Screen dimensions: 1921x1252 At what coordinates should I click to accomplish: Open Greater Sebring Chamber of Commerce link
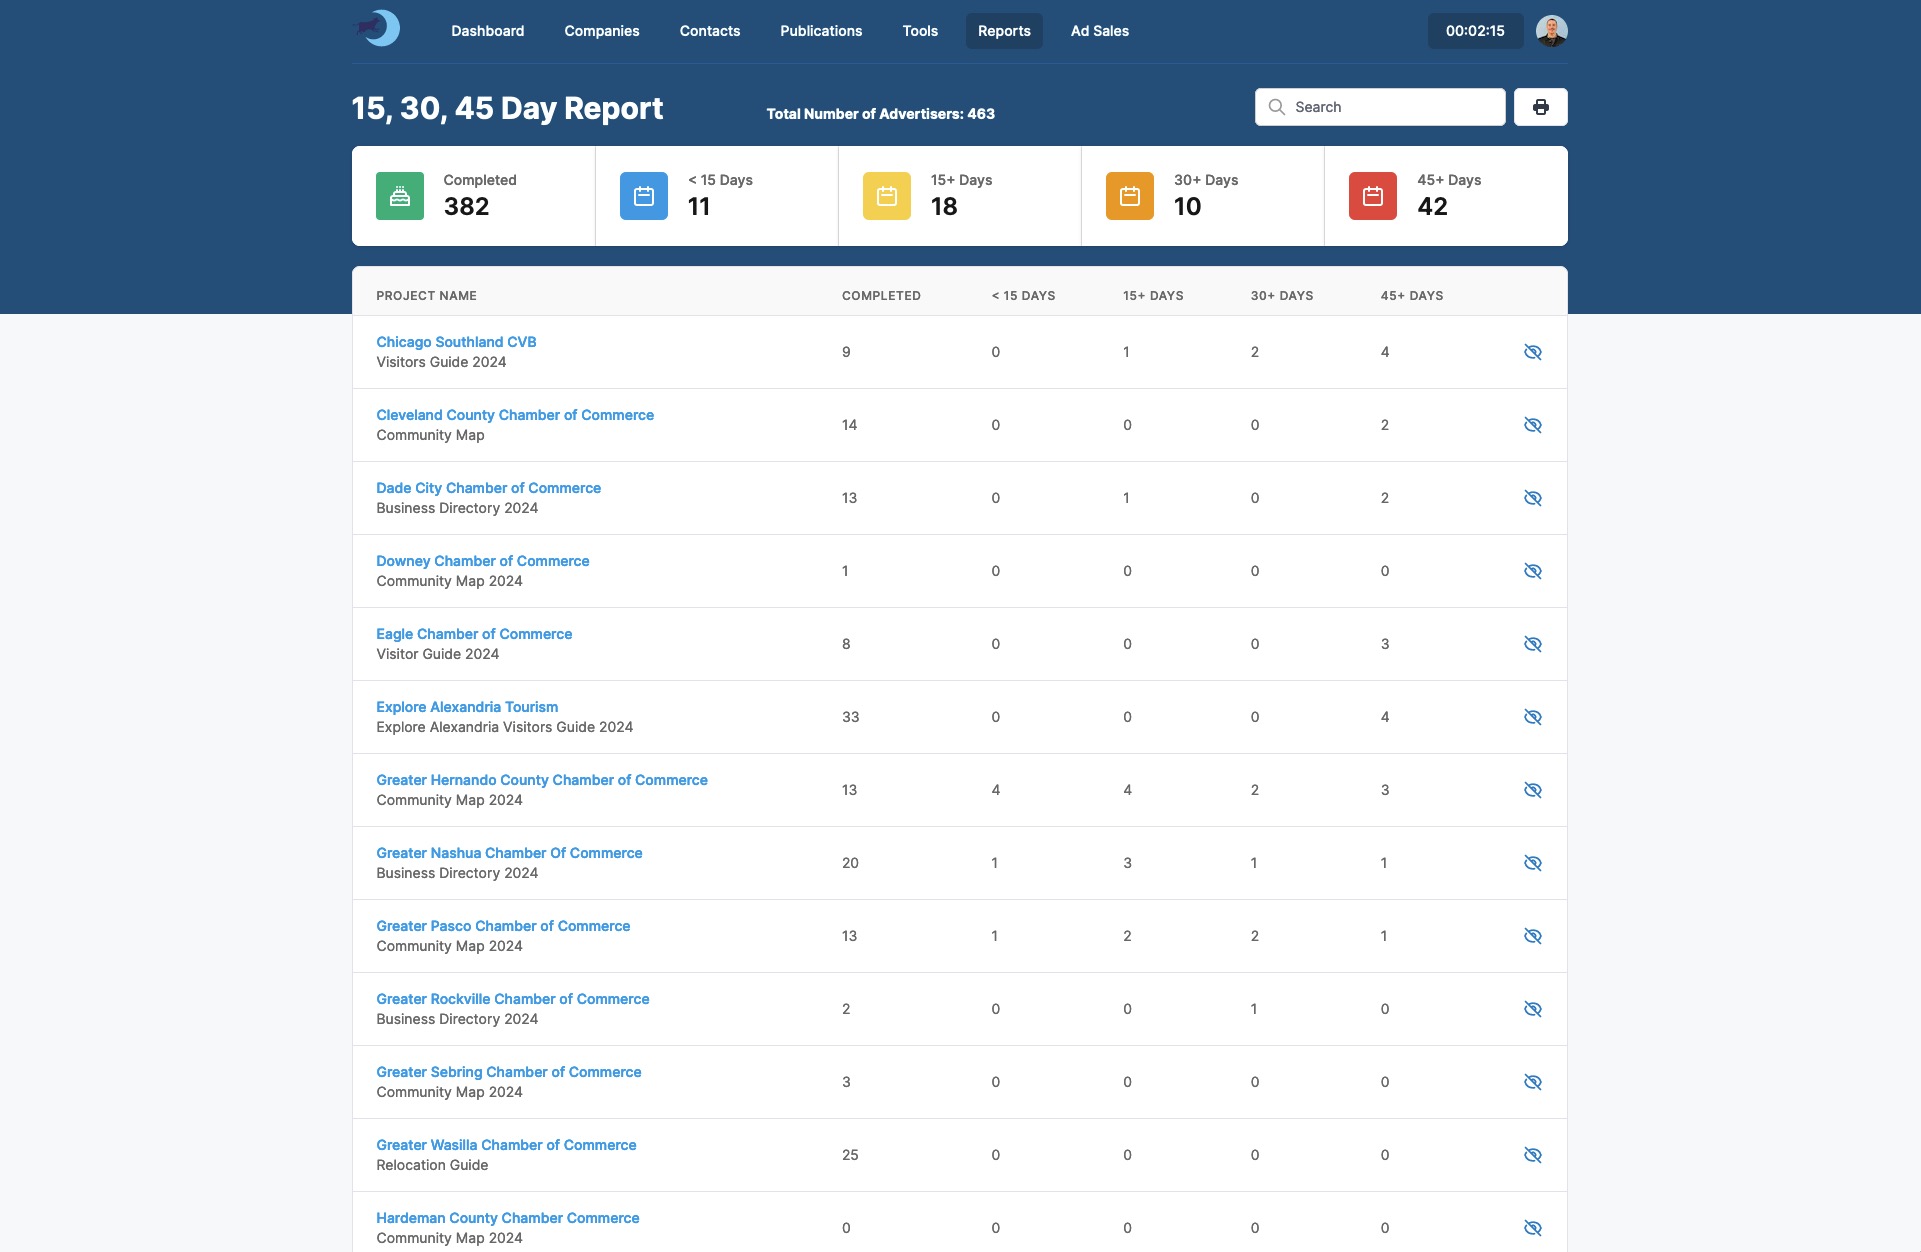pyautogui.click(x=509, y=1072)
